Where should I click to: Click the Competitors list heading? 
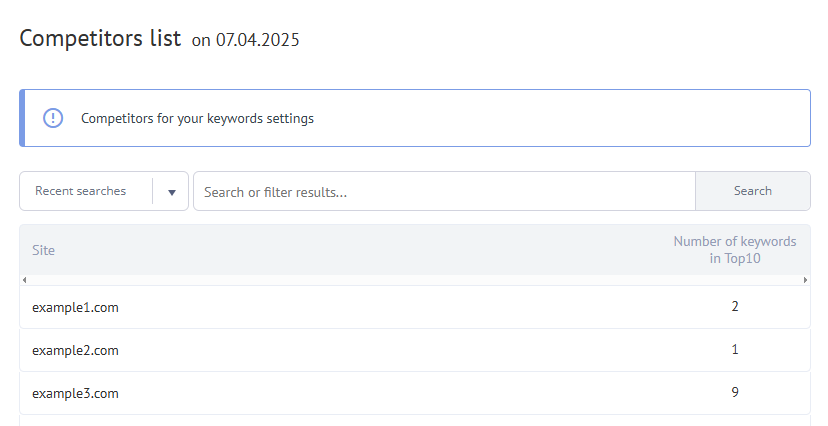pos(100,39)
